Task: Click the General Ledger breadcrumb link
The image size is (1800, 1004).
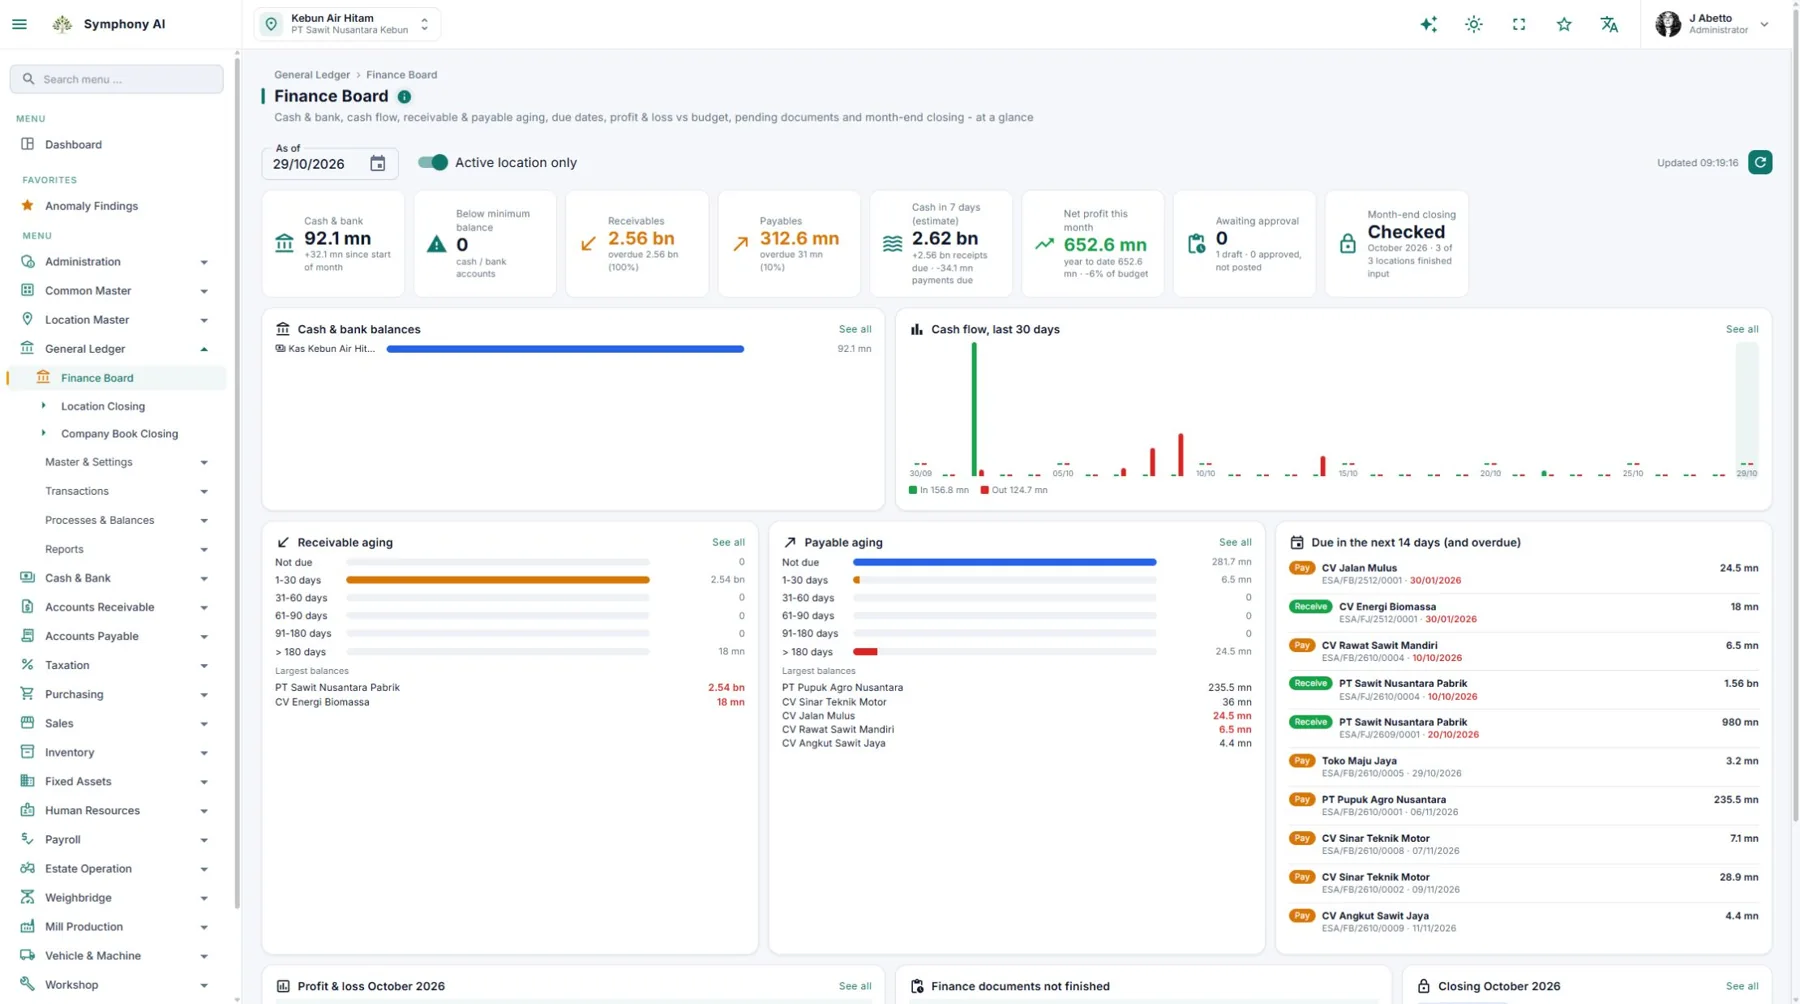Action: [x=312, y=75]
